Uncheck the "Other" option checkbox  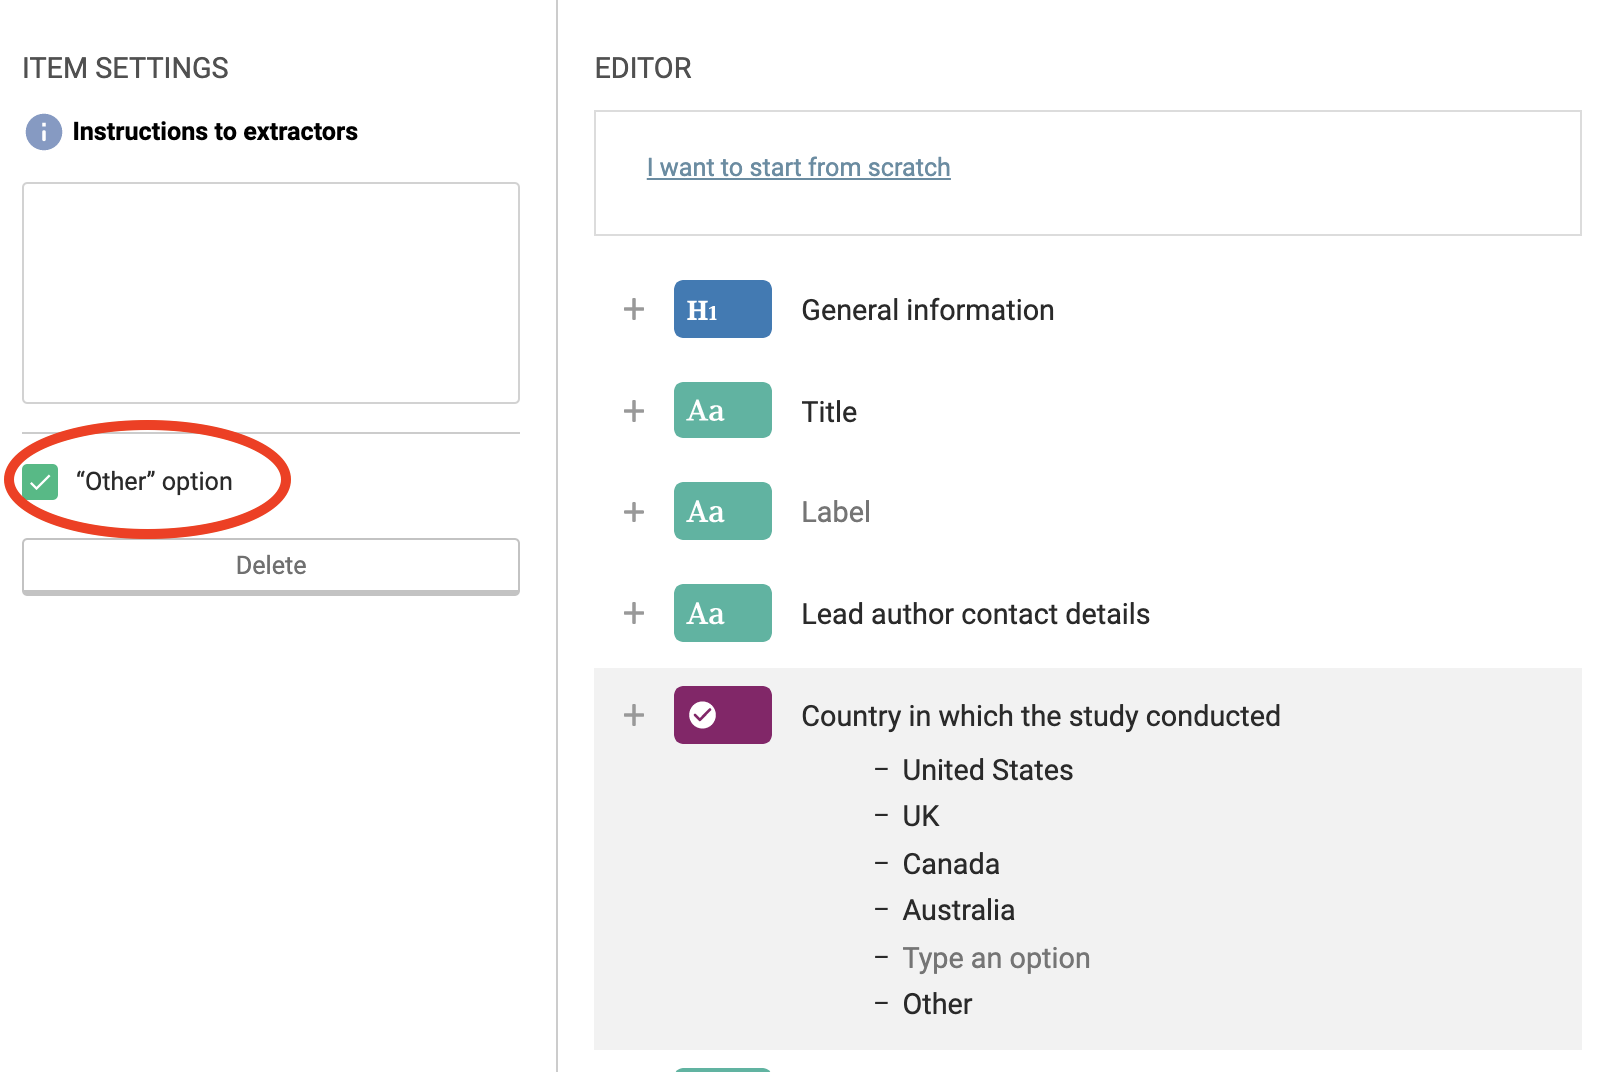pos(41,482)
